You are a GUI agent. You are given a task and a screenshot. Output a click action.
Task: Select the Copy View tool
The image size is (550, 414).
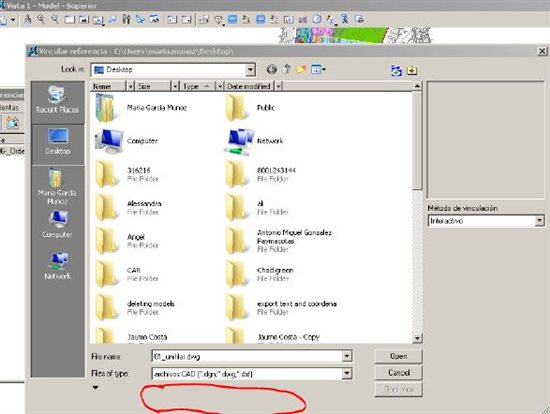coord(204,19)
